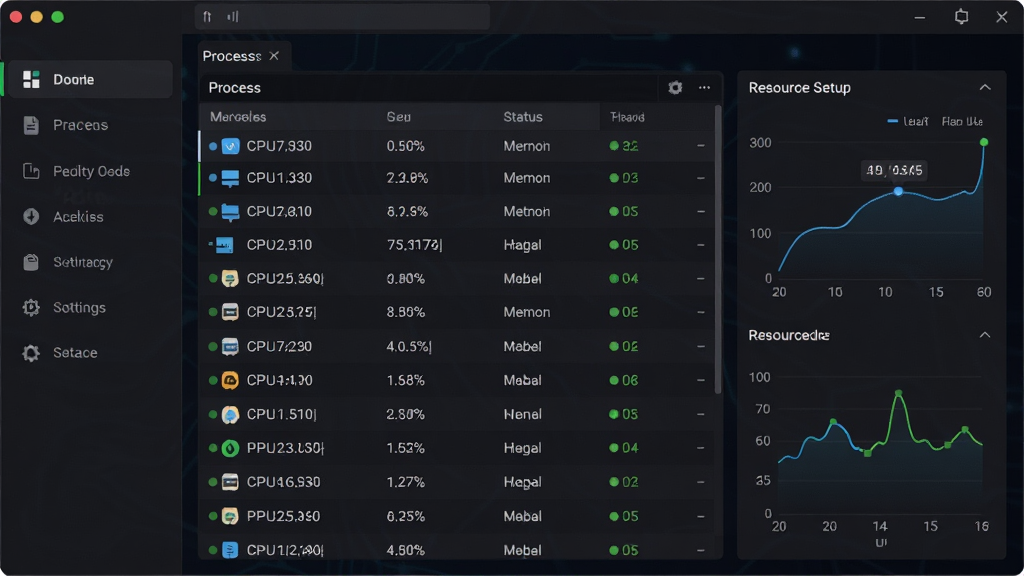This screenshot has width=1024, height=576.
Task: Toggle the second legend entry in Resource Setup
Action: (962, 121)
